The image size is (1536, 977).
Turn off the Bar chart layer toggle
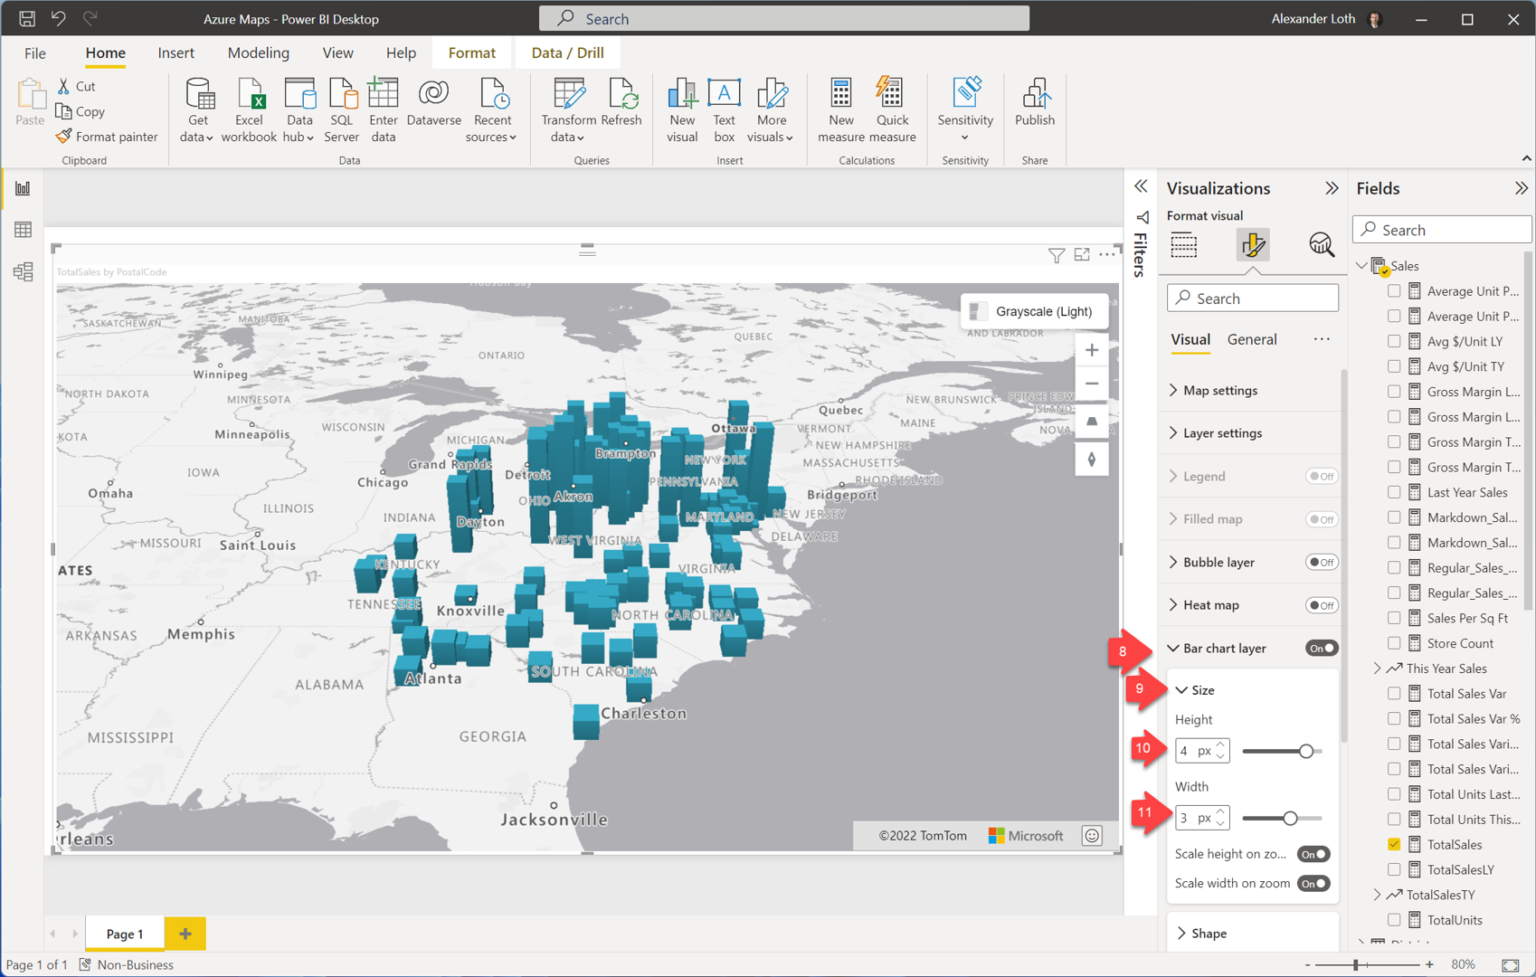tap(1320, 648)
